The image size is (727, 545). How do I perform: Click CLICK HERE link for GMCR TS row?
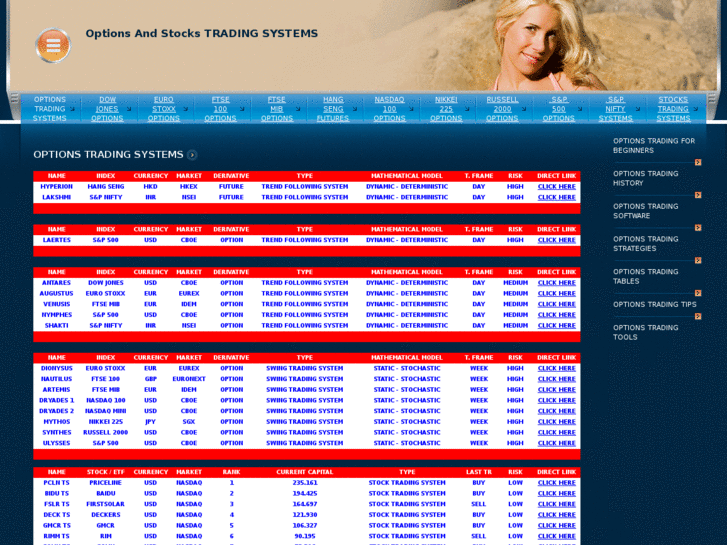pos(556,526)
